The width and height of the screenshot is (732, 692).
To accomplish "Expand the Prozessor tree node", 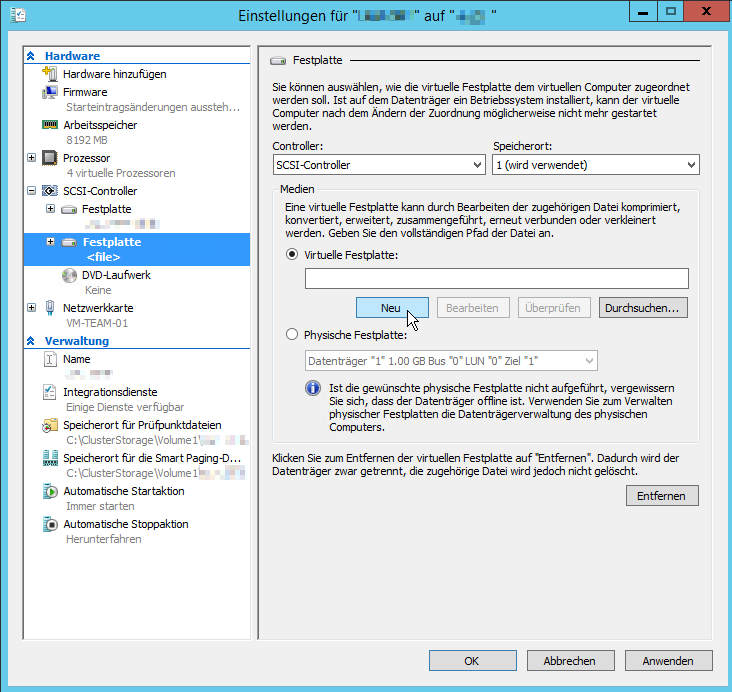I will (x=32, y=158).
